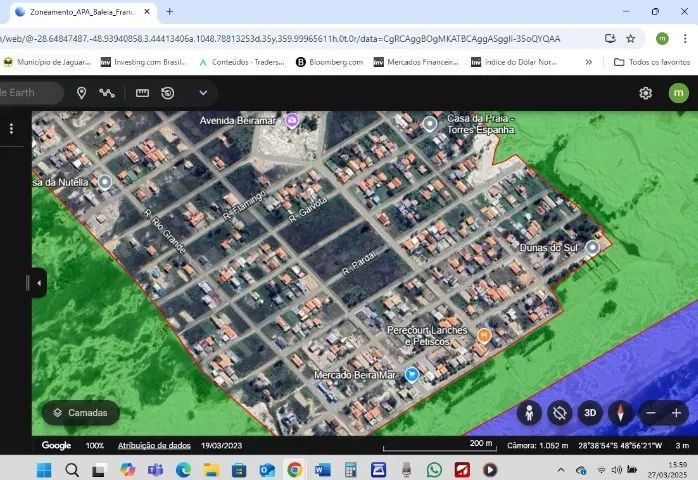Open Chrome profile avatar

click(662, 39)
